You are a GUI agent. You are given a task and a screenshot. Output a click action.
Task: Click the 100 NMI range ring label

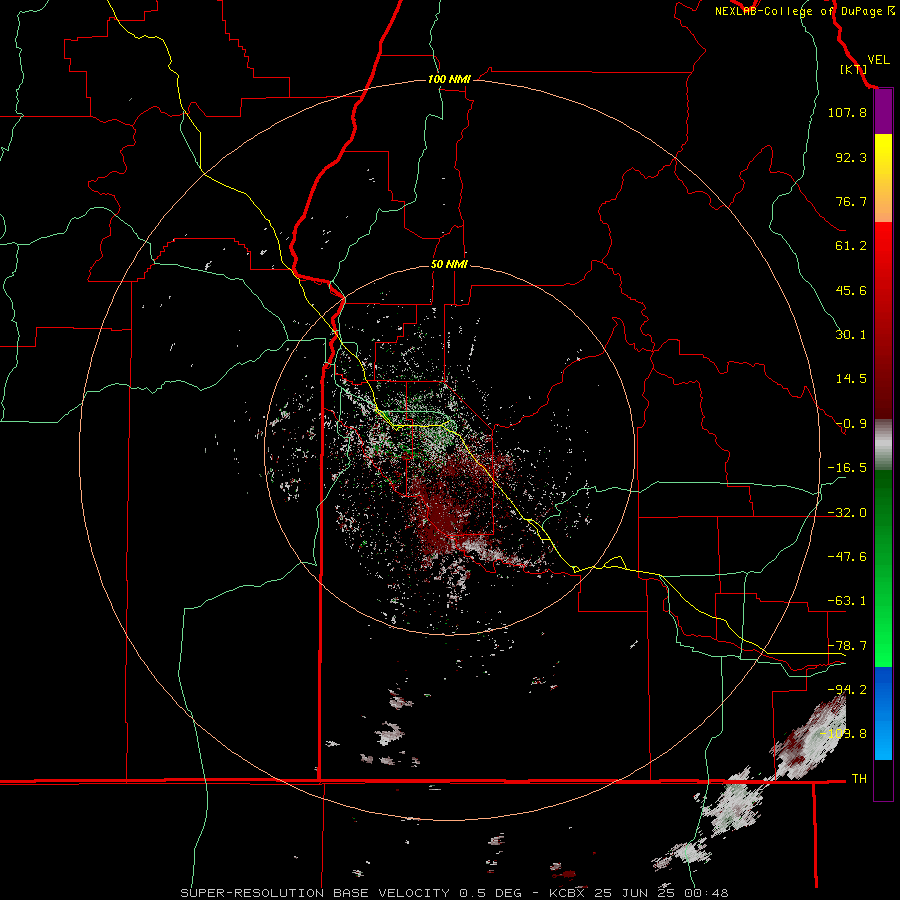pos(449,79)
